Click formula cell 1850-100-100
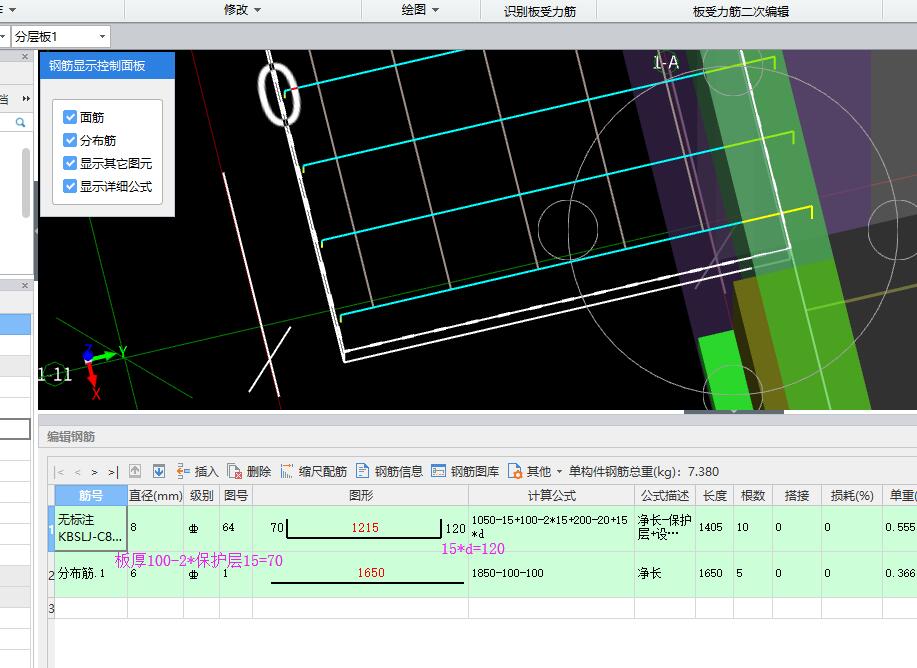 pos(551,573)
